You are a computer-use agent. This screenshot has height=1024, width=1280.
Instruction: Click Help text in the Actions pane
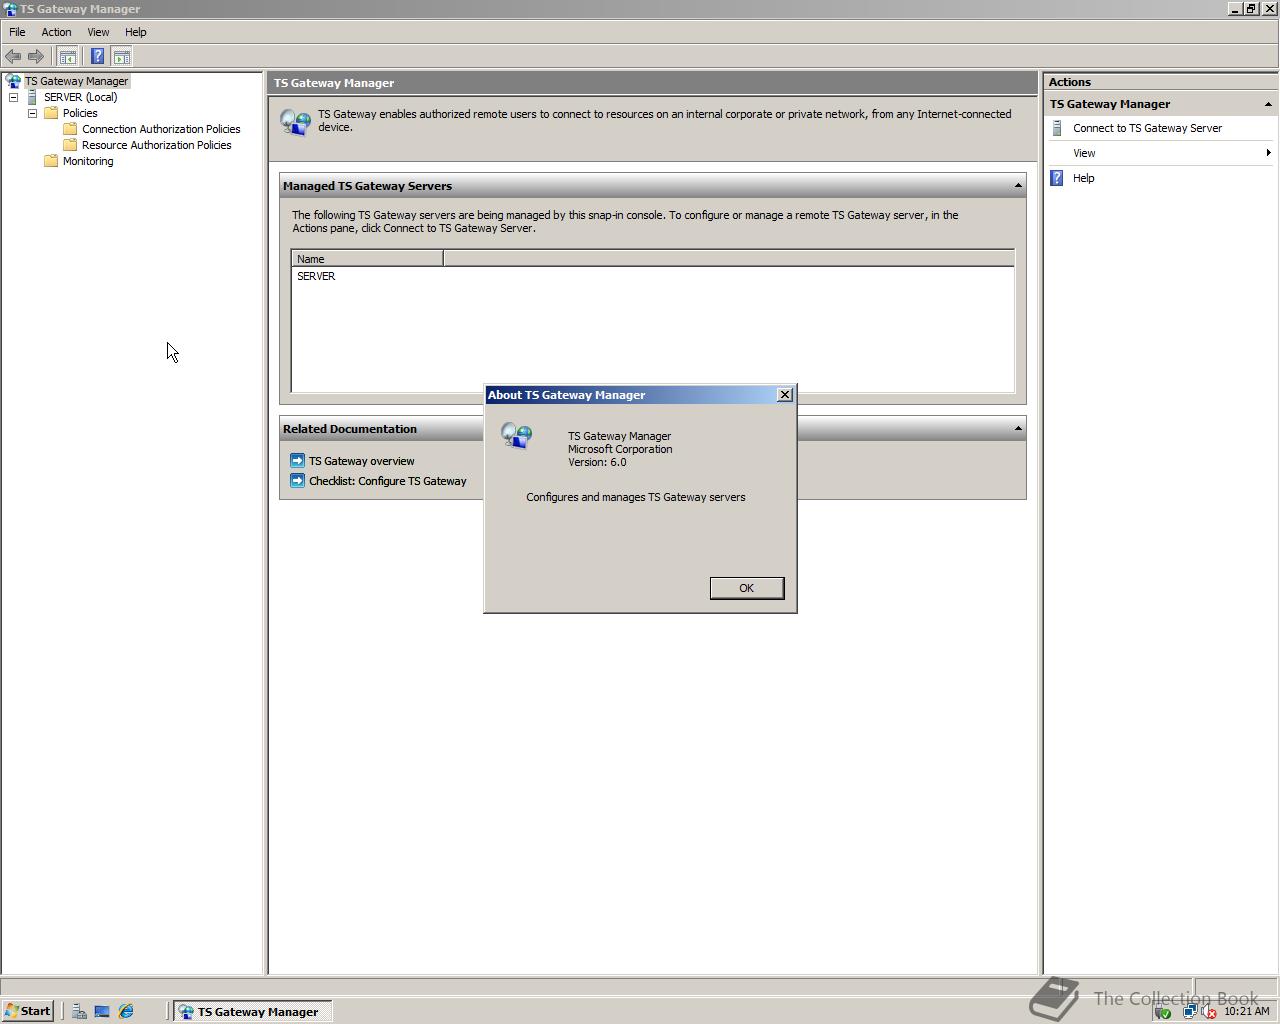[1083, 178]
